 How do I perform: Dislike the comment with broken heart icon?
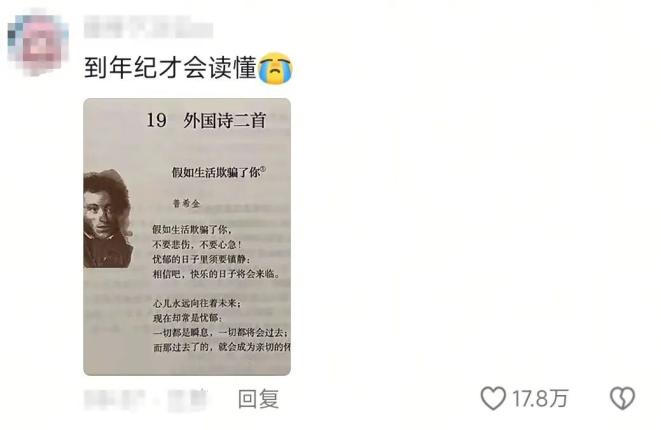622,398
